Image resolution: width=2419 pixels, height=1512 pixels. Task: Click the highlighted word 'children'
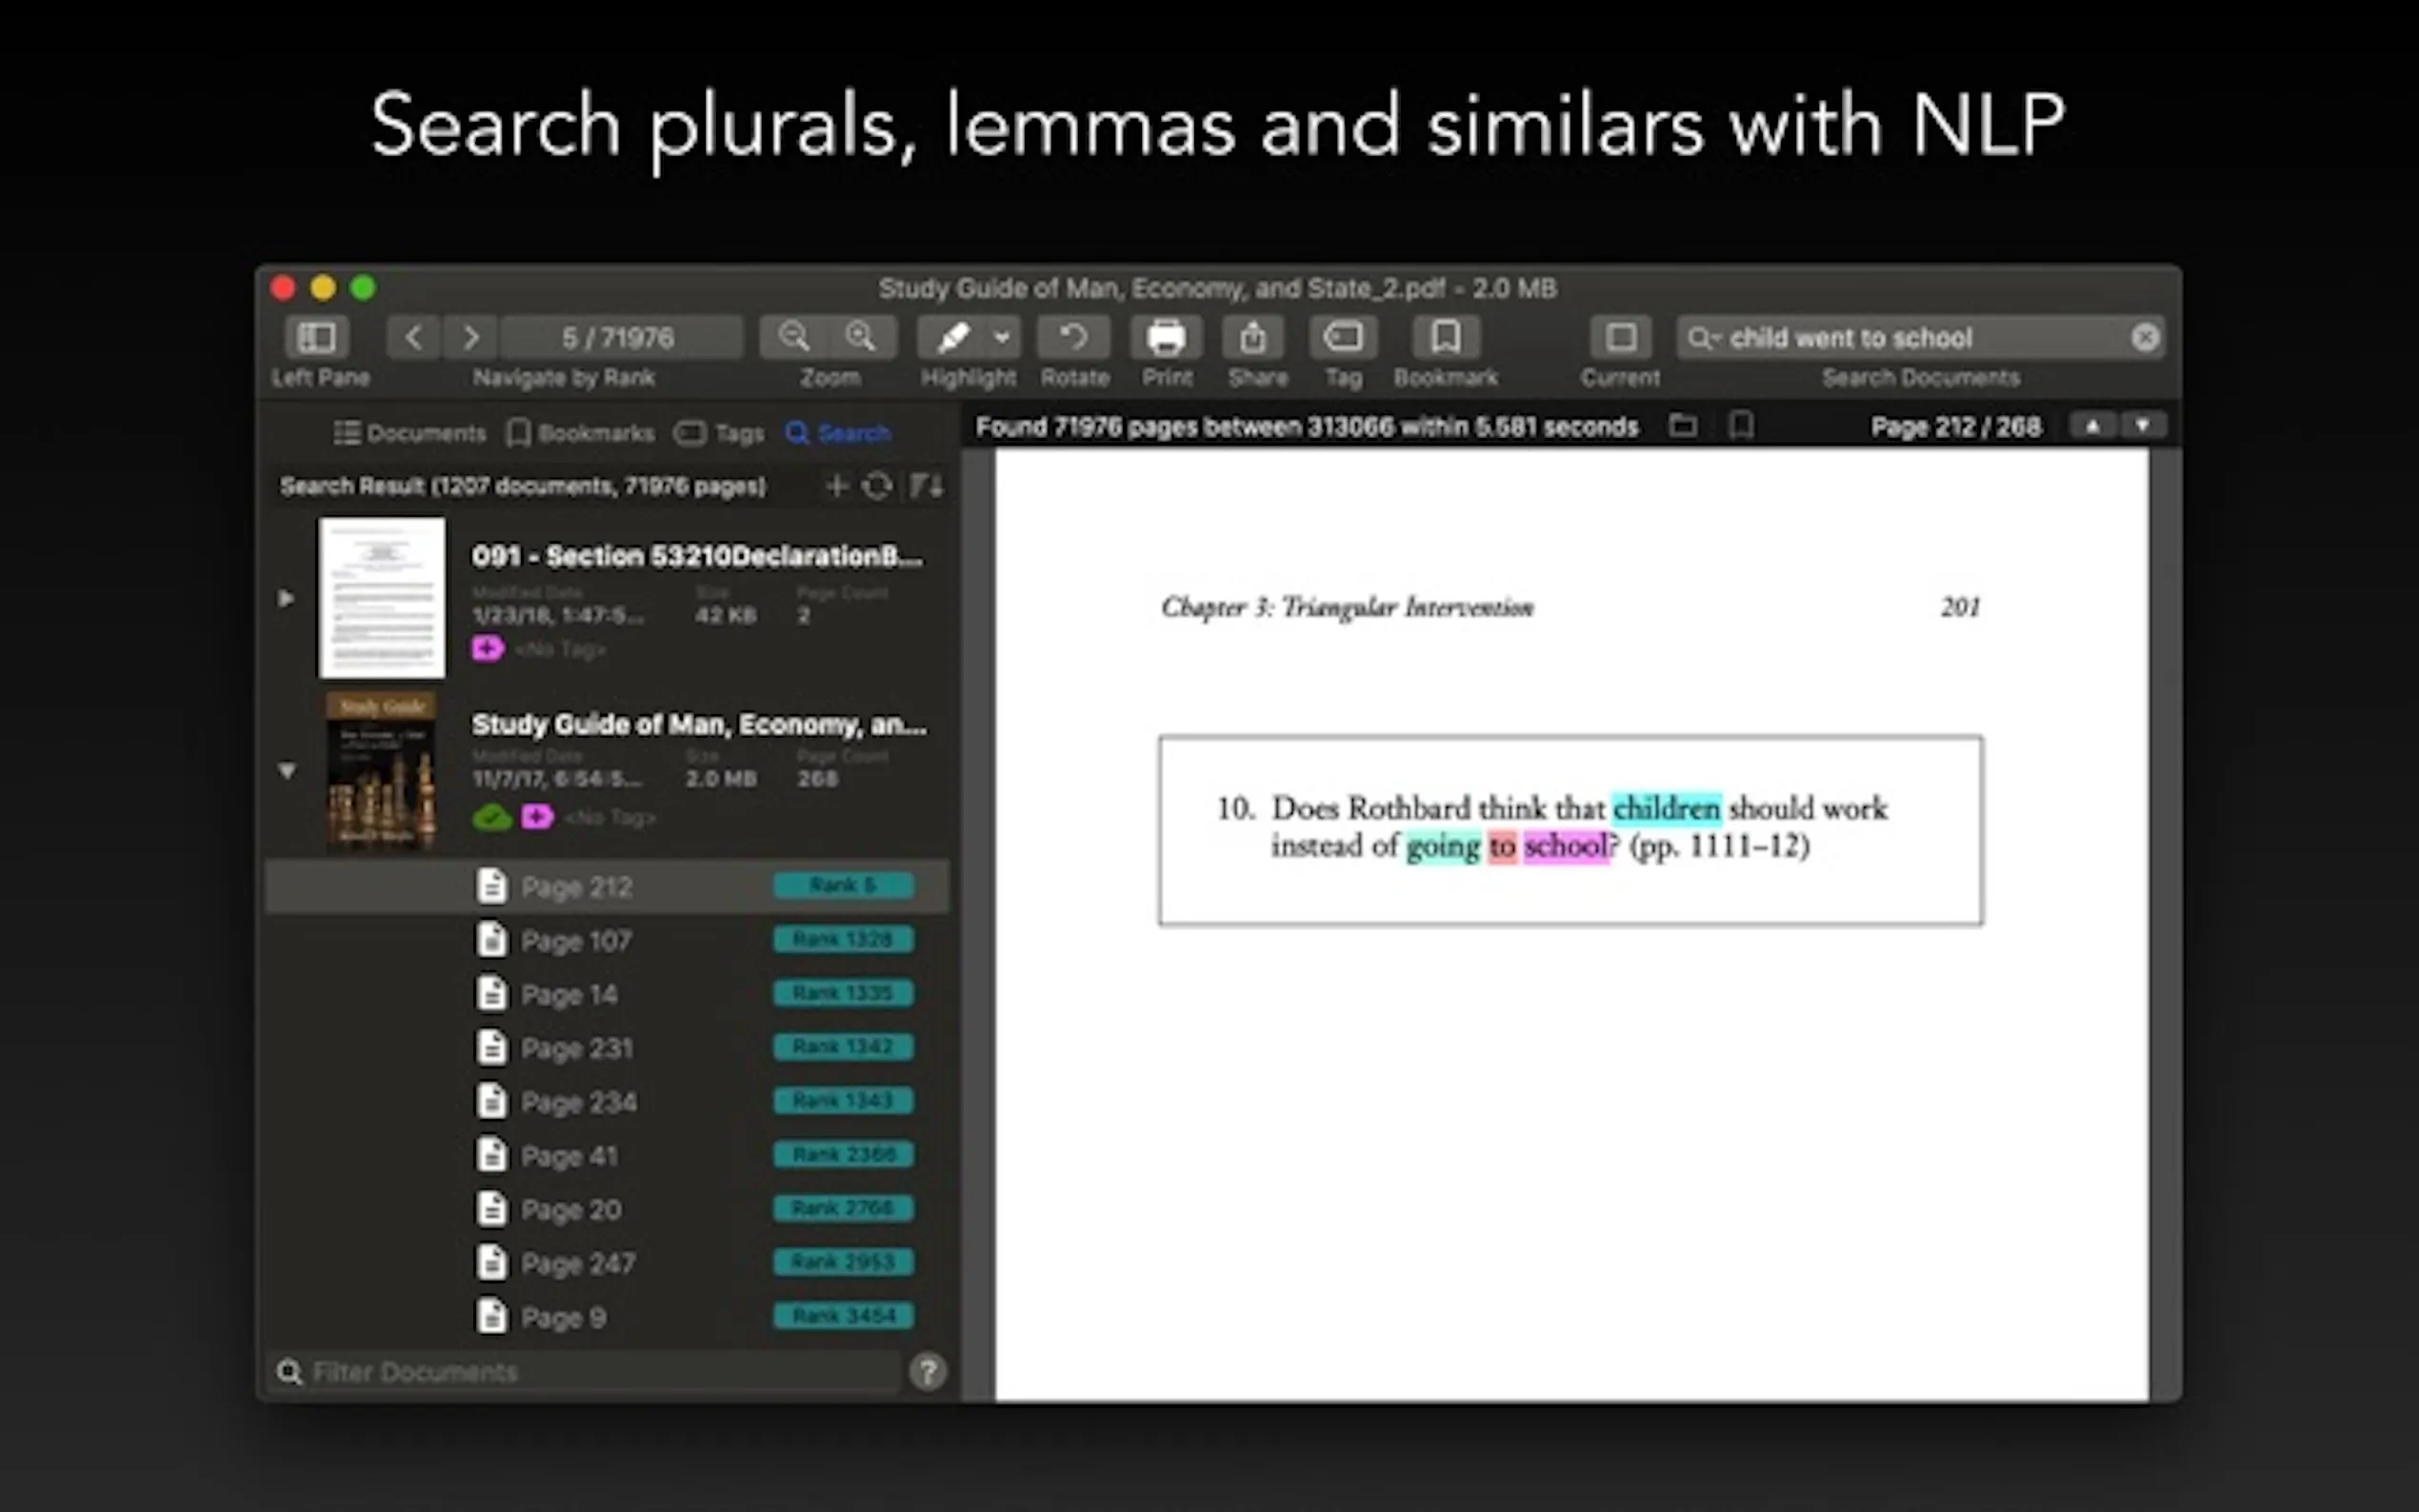coord(1666,808)
